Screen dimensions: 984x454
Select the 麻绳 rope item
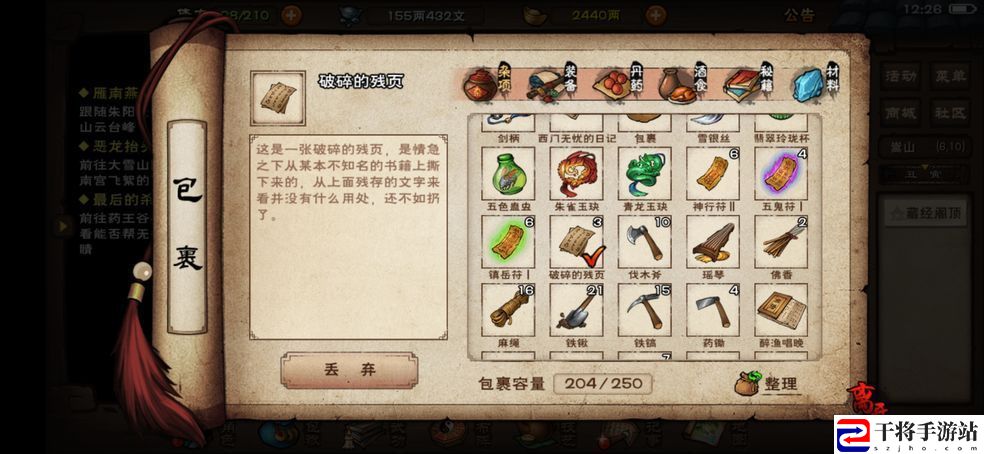point(508,310)
